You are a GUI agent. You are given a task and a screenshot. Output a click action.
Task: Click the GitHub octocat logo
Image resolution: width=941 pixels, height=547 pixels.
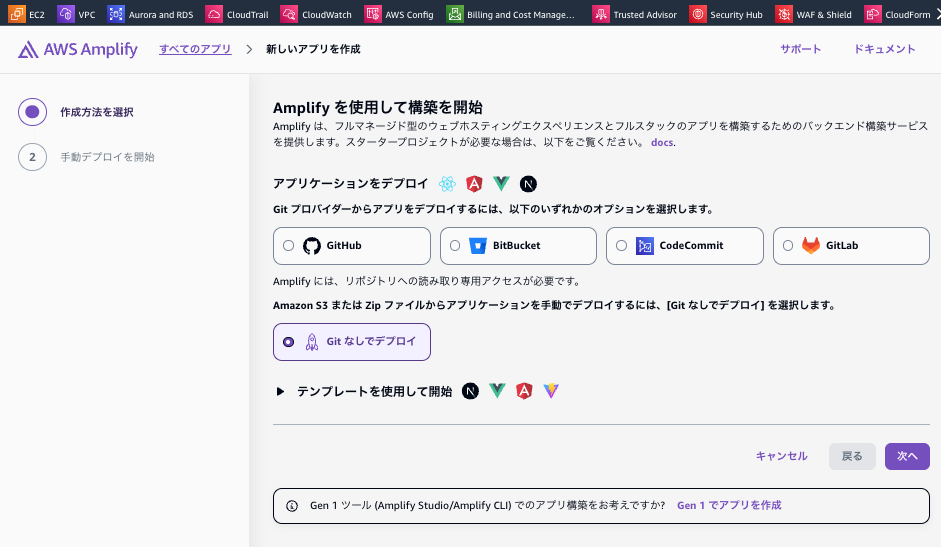[312, 246]
